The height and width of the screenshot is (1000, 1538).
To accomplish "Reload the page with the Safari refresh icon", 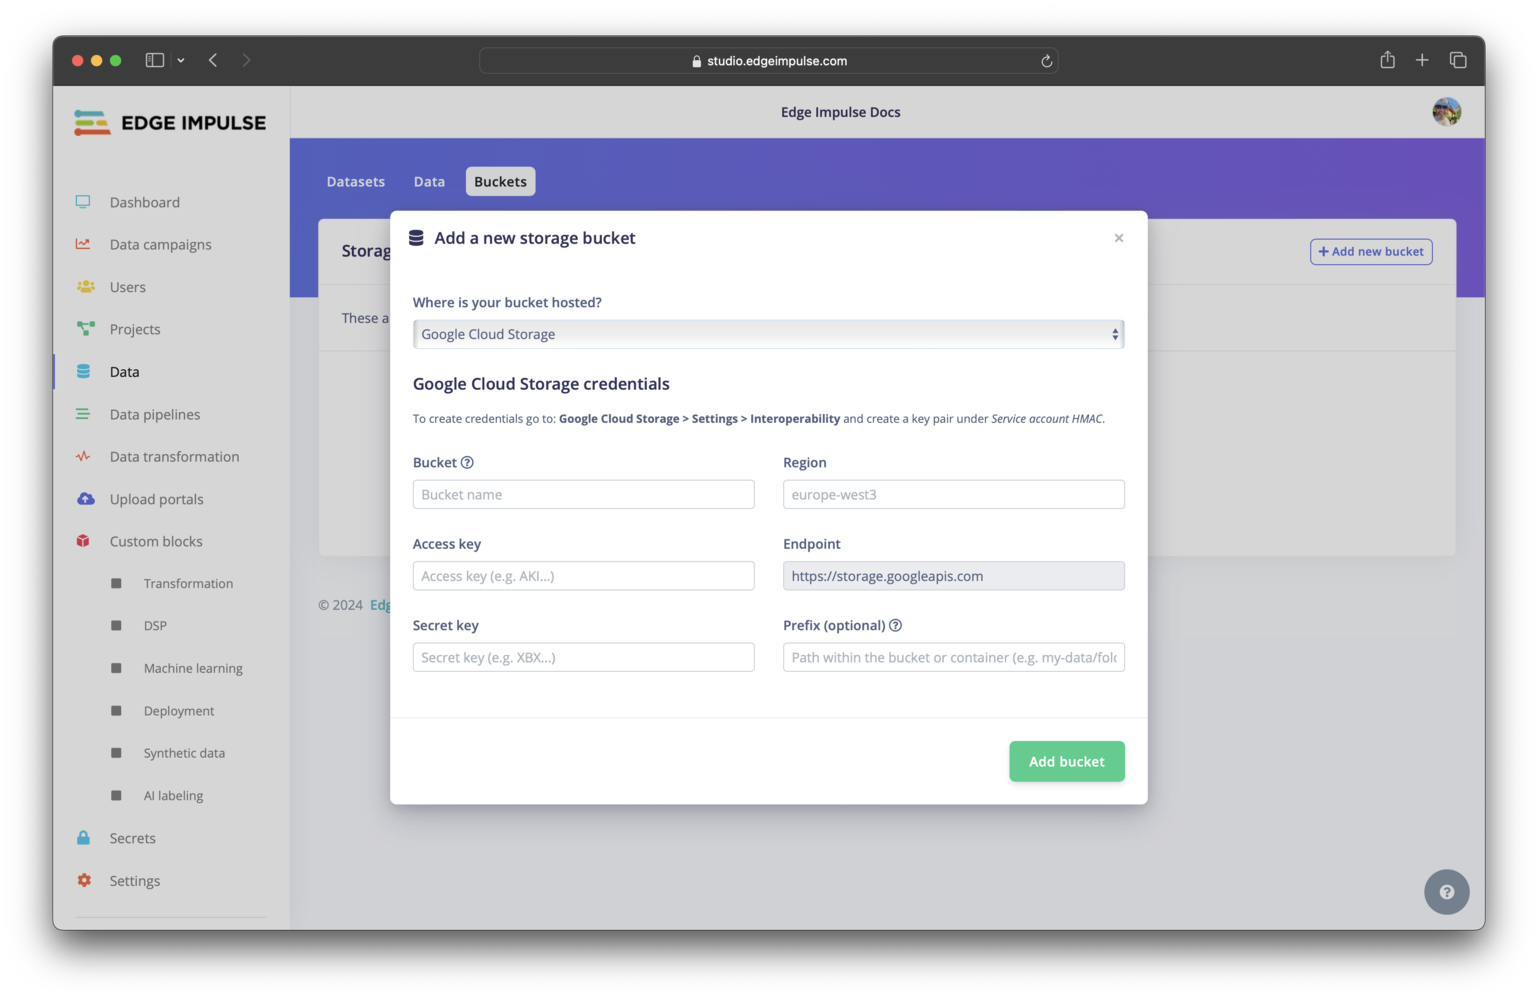I will pos(1046,61).
